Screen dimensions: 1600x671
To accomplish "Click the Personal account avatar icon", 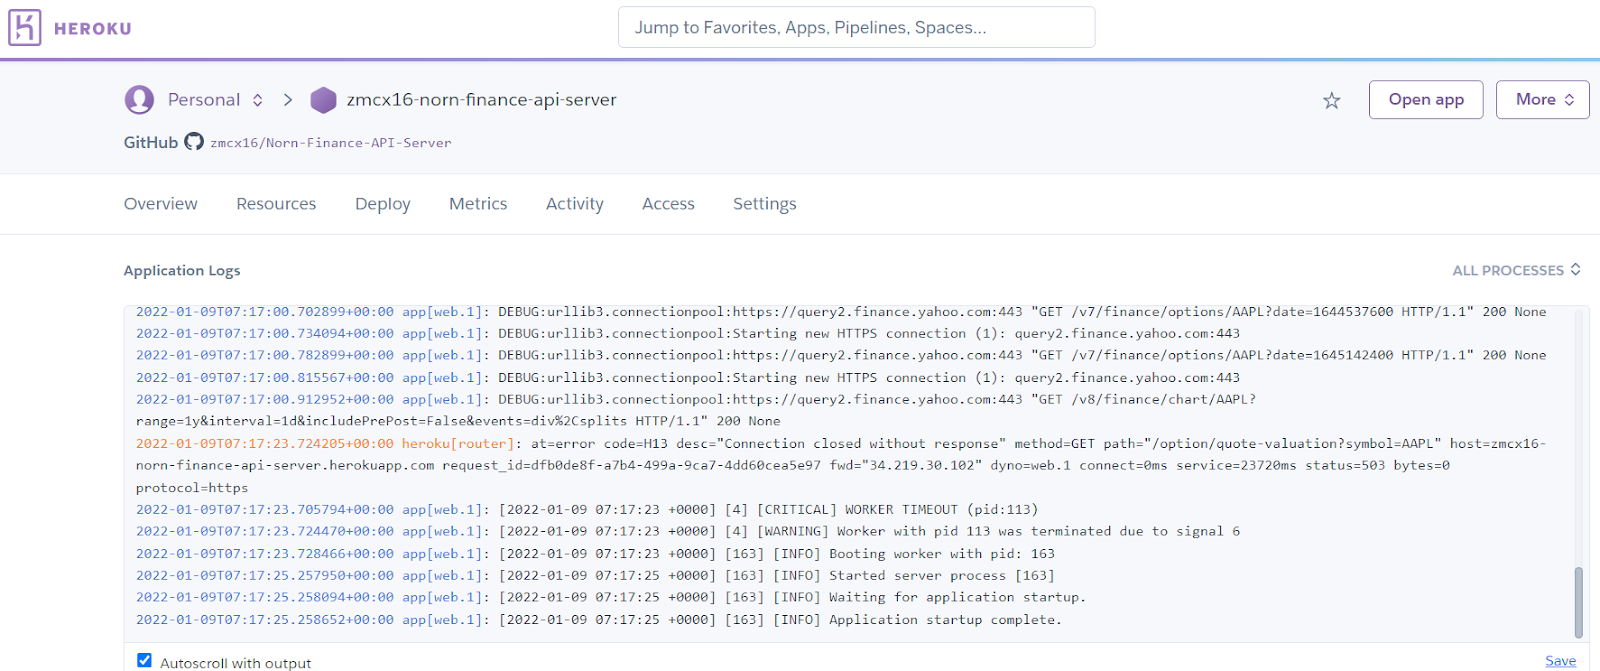I will pyautogui.click(x=139, y=100).
